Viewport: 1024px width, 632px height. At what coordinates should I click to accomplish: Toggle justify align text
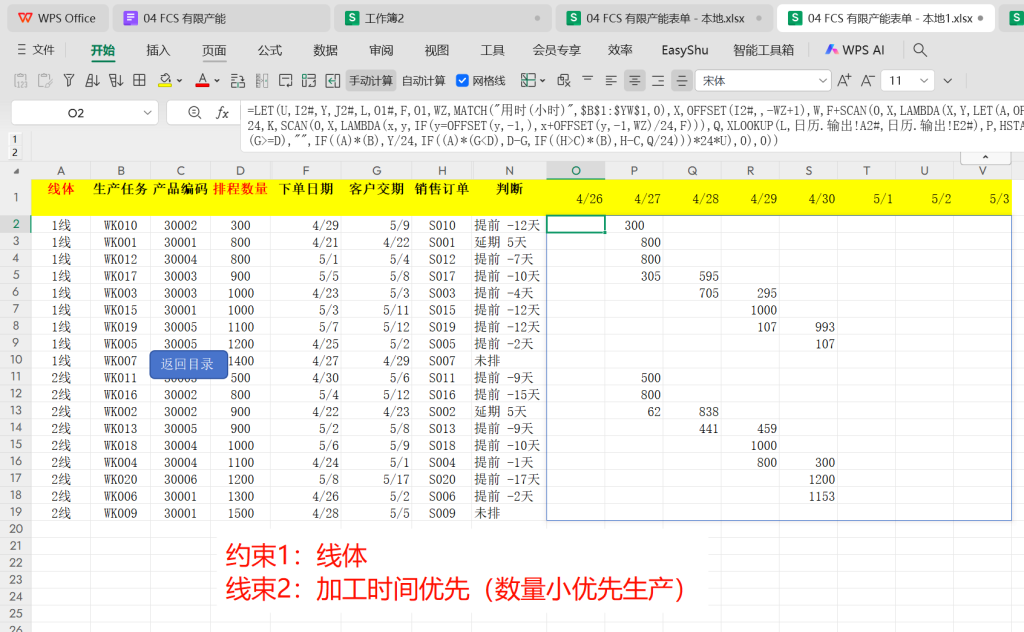pyautogui.click(x=681, y=80)
